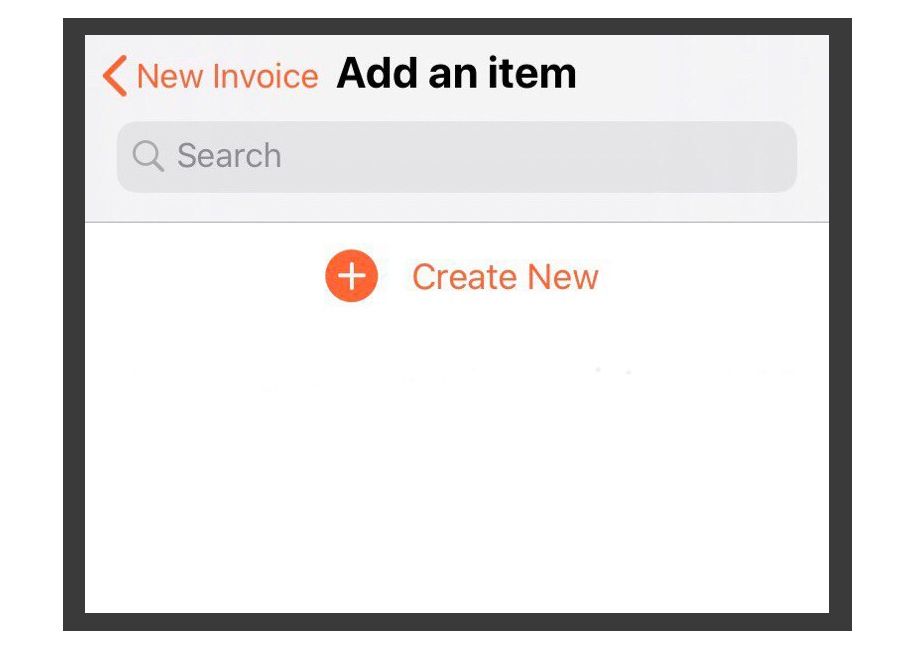Click the header bar beside Add an item
915x650 pixels.
(x=700, y=75)
